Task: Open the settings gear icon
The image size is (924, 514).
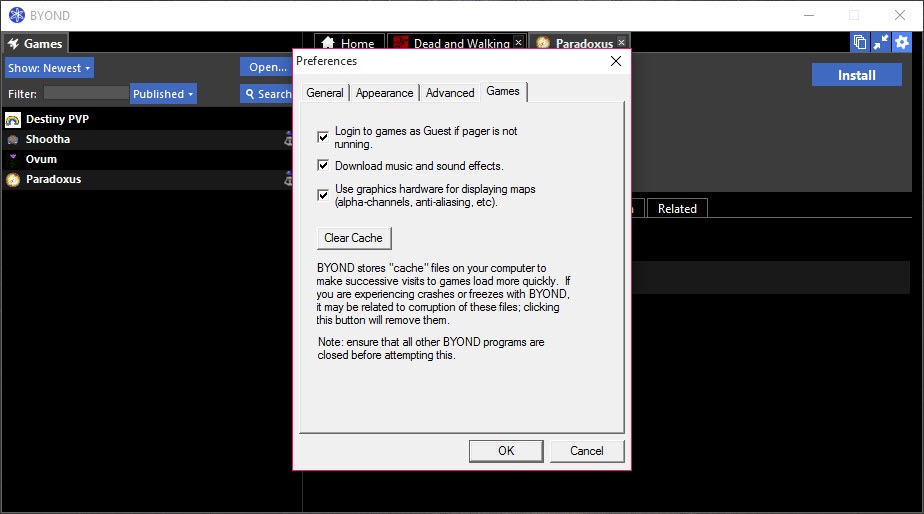Action: (902, 42)
